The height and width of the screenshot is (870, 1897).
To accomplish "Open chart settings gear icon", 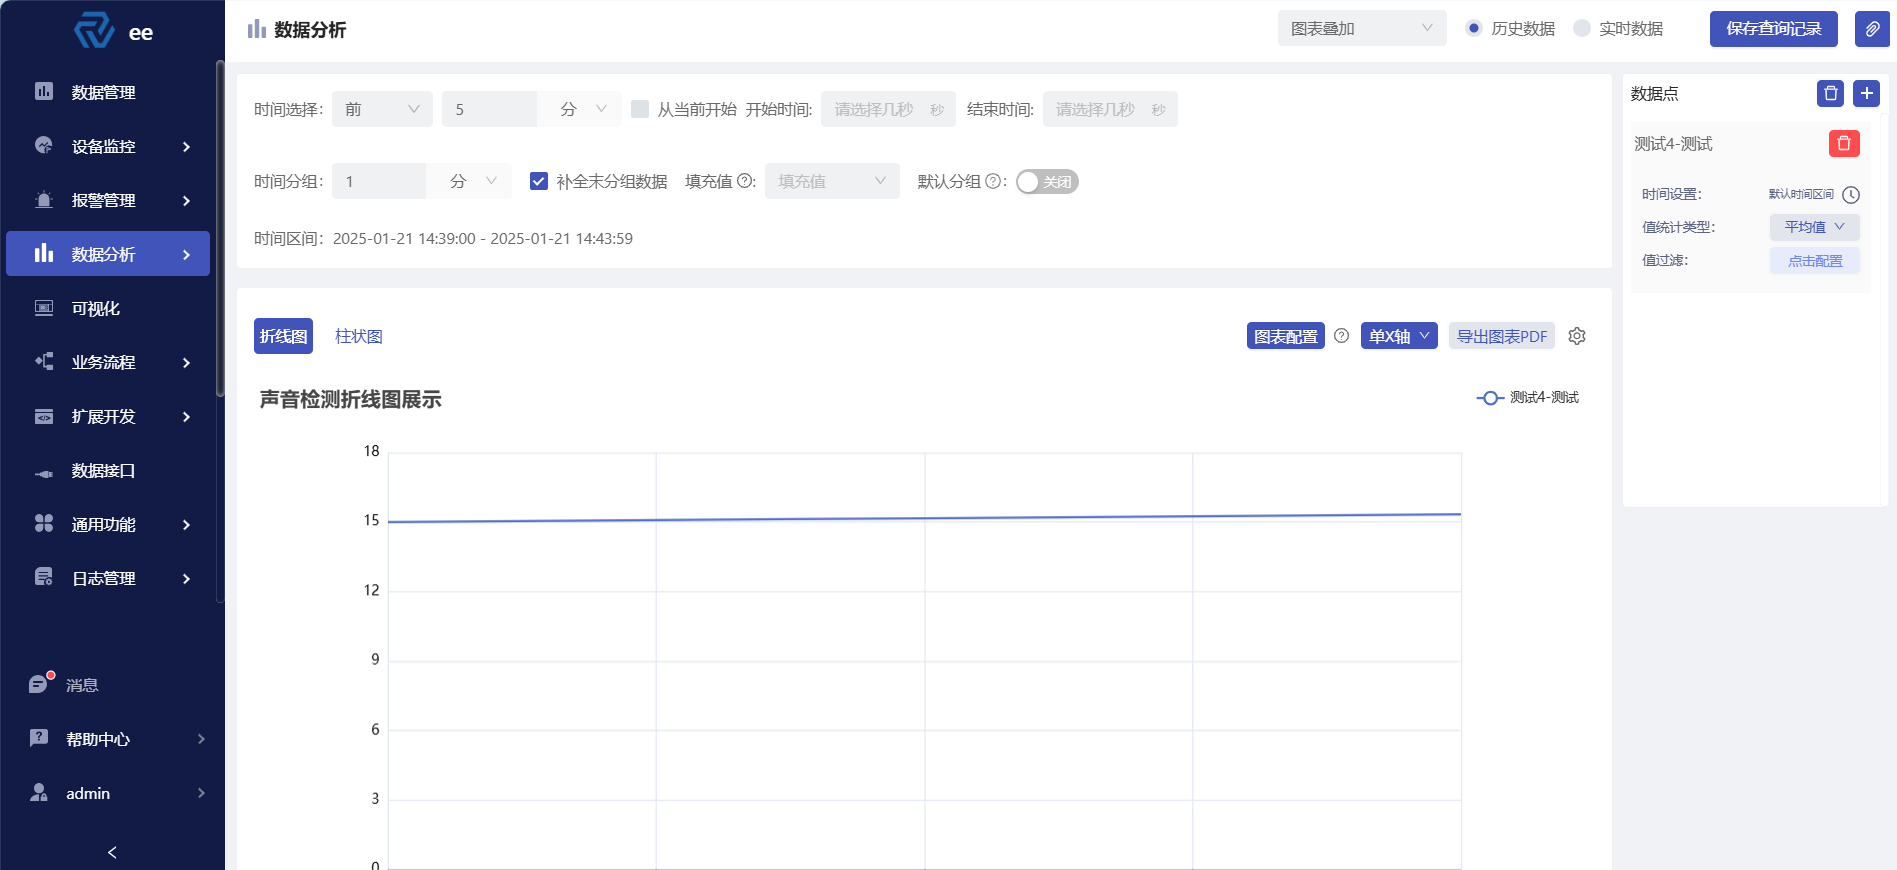I will pyautogui.click(x=1577, y=336).
